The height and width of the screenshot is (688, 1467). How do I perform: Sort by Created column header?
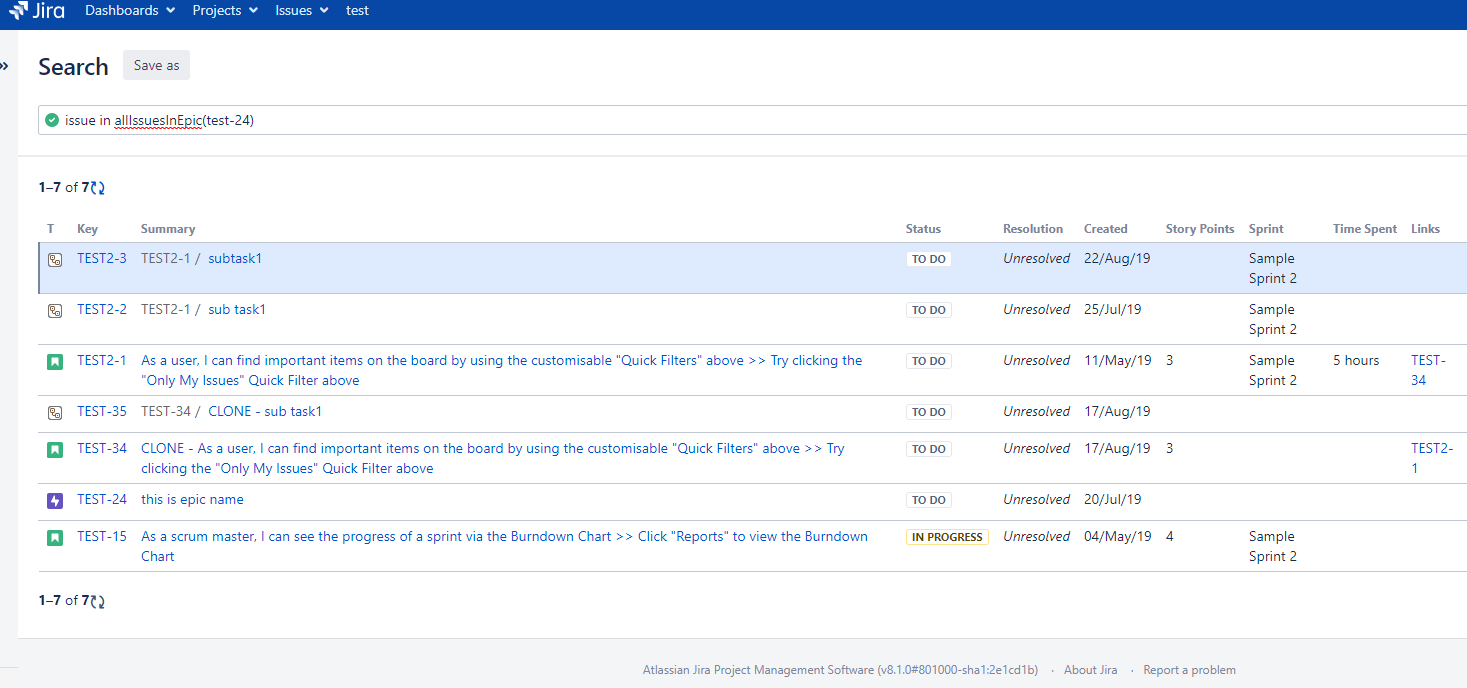coord(1105,229)
